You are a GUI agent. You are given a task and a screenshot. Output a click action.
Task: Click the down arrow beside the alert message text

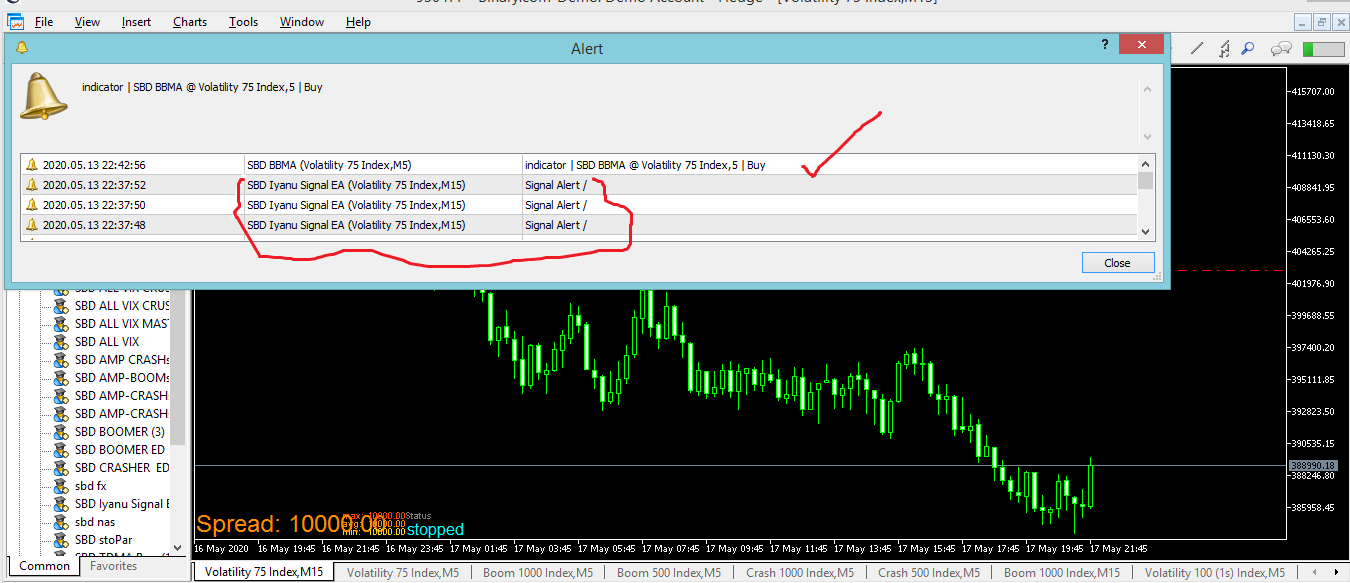[x=1147, y=137]
